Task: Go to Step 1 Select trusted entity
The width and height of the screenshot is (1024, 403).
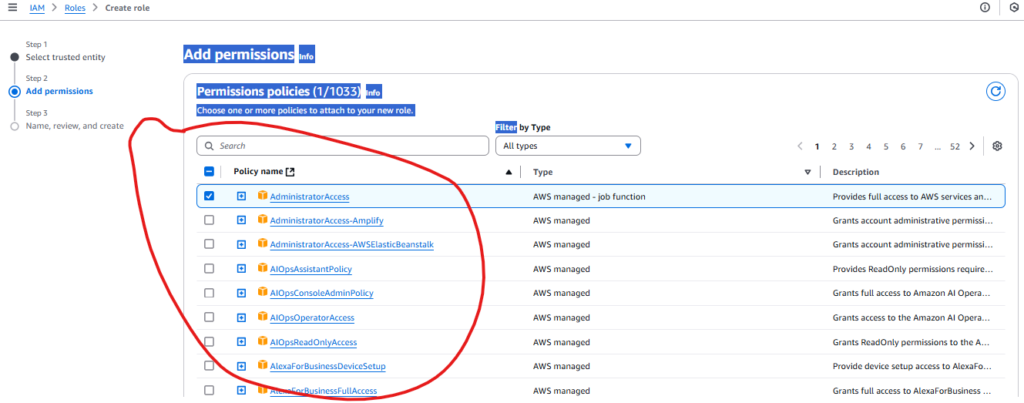Action: point(65,57)
